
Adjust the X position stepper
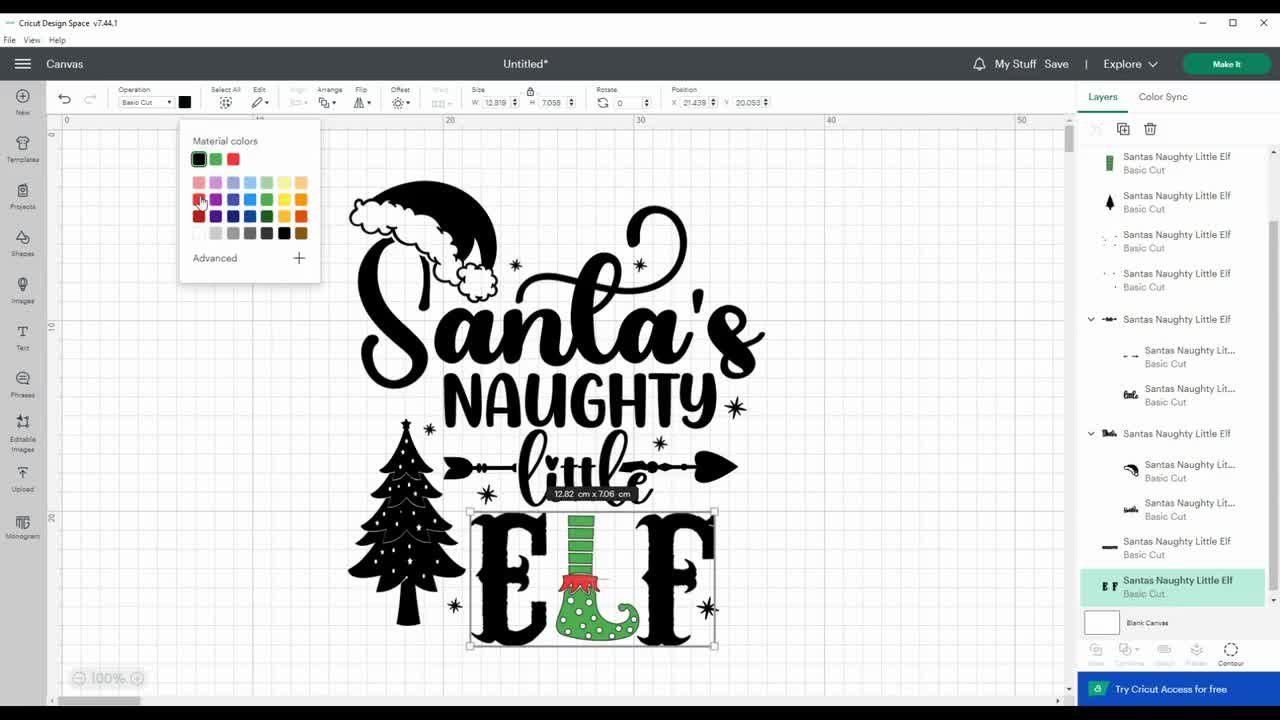[714, 103]
